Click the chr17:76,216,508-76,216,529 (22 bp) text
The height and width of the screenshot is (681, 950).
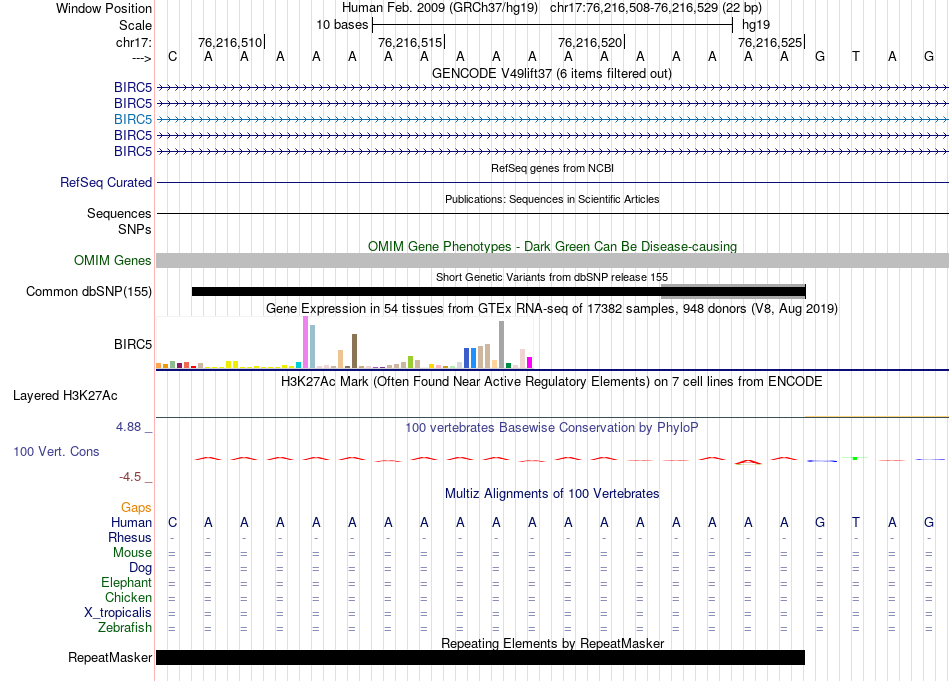[x=656, y=8]
